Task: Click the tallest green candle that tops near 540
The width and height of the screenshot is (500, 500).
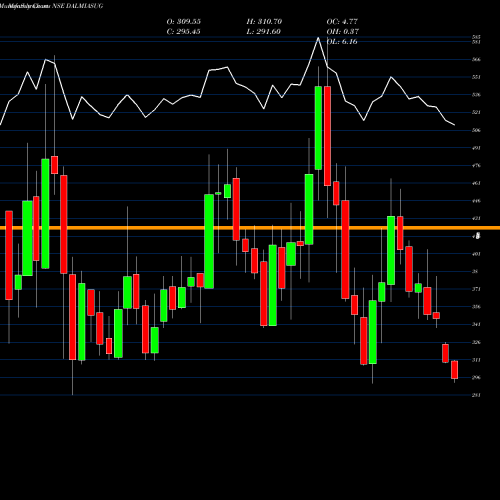Action: (318, 128)
